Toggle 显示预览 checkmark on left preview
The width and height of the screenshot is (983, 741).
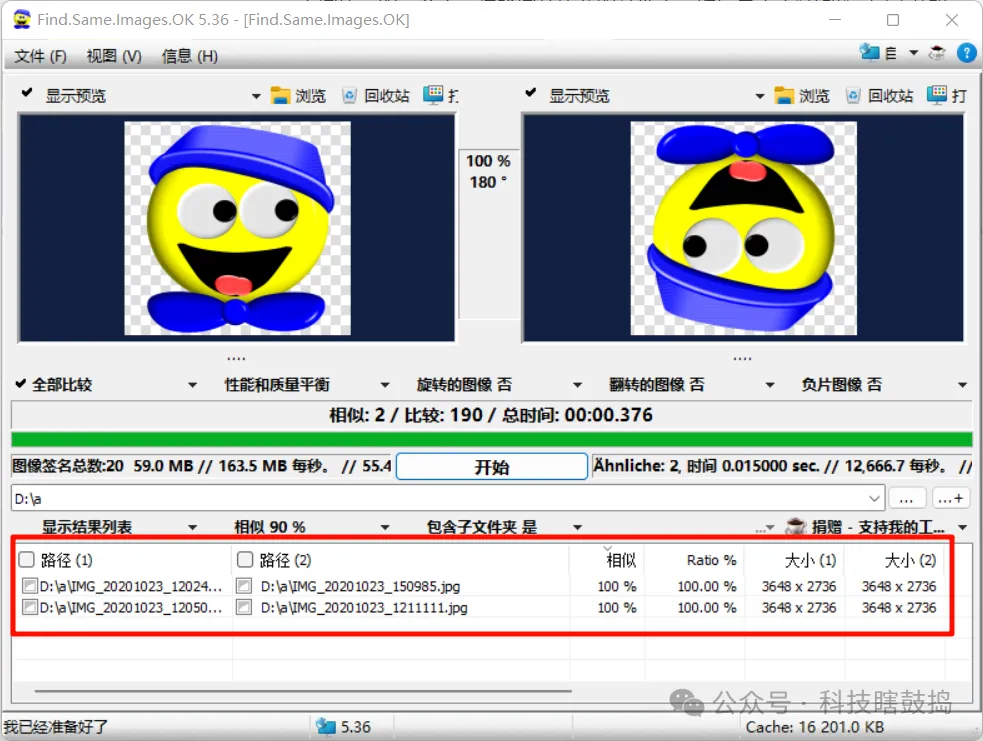point(27,93)
